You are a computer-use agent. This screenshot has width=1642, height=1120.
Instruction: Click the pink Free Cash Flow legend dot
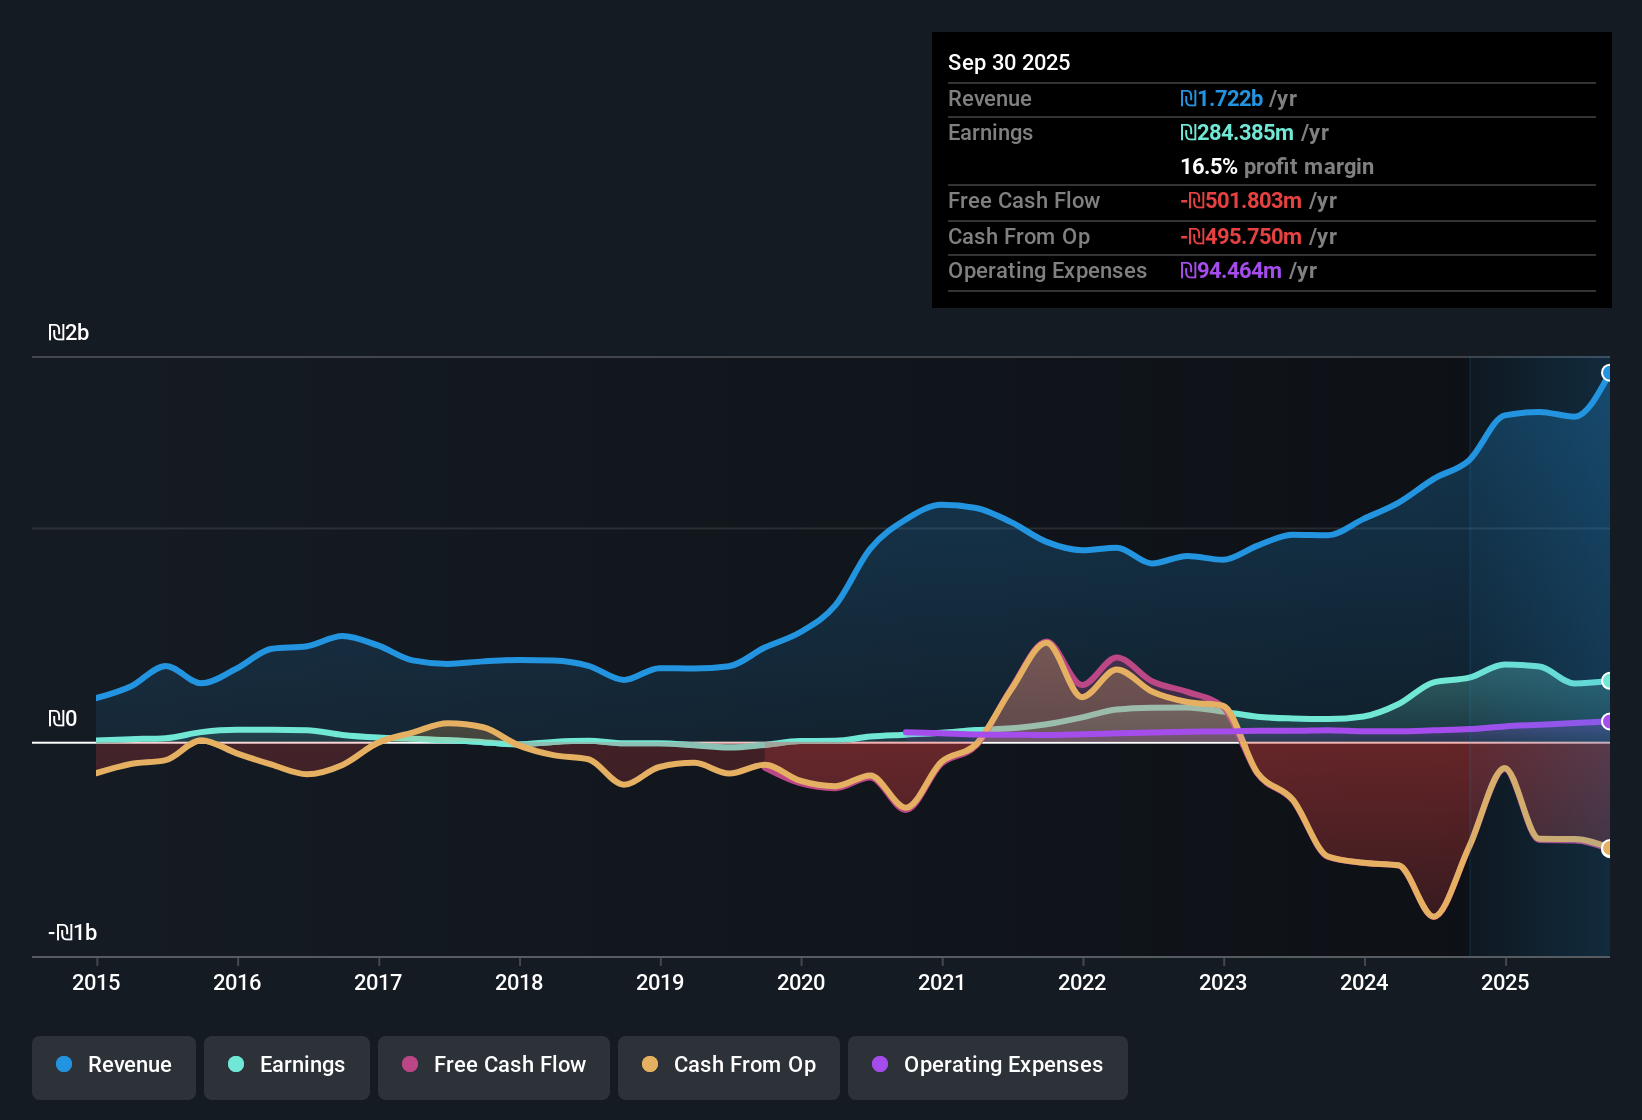click(409, 1066)
